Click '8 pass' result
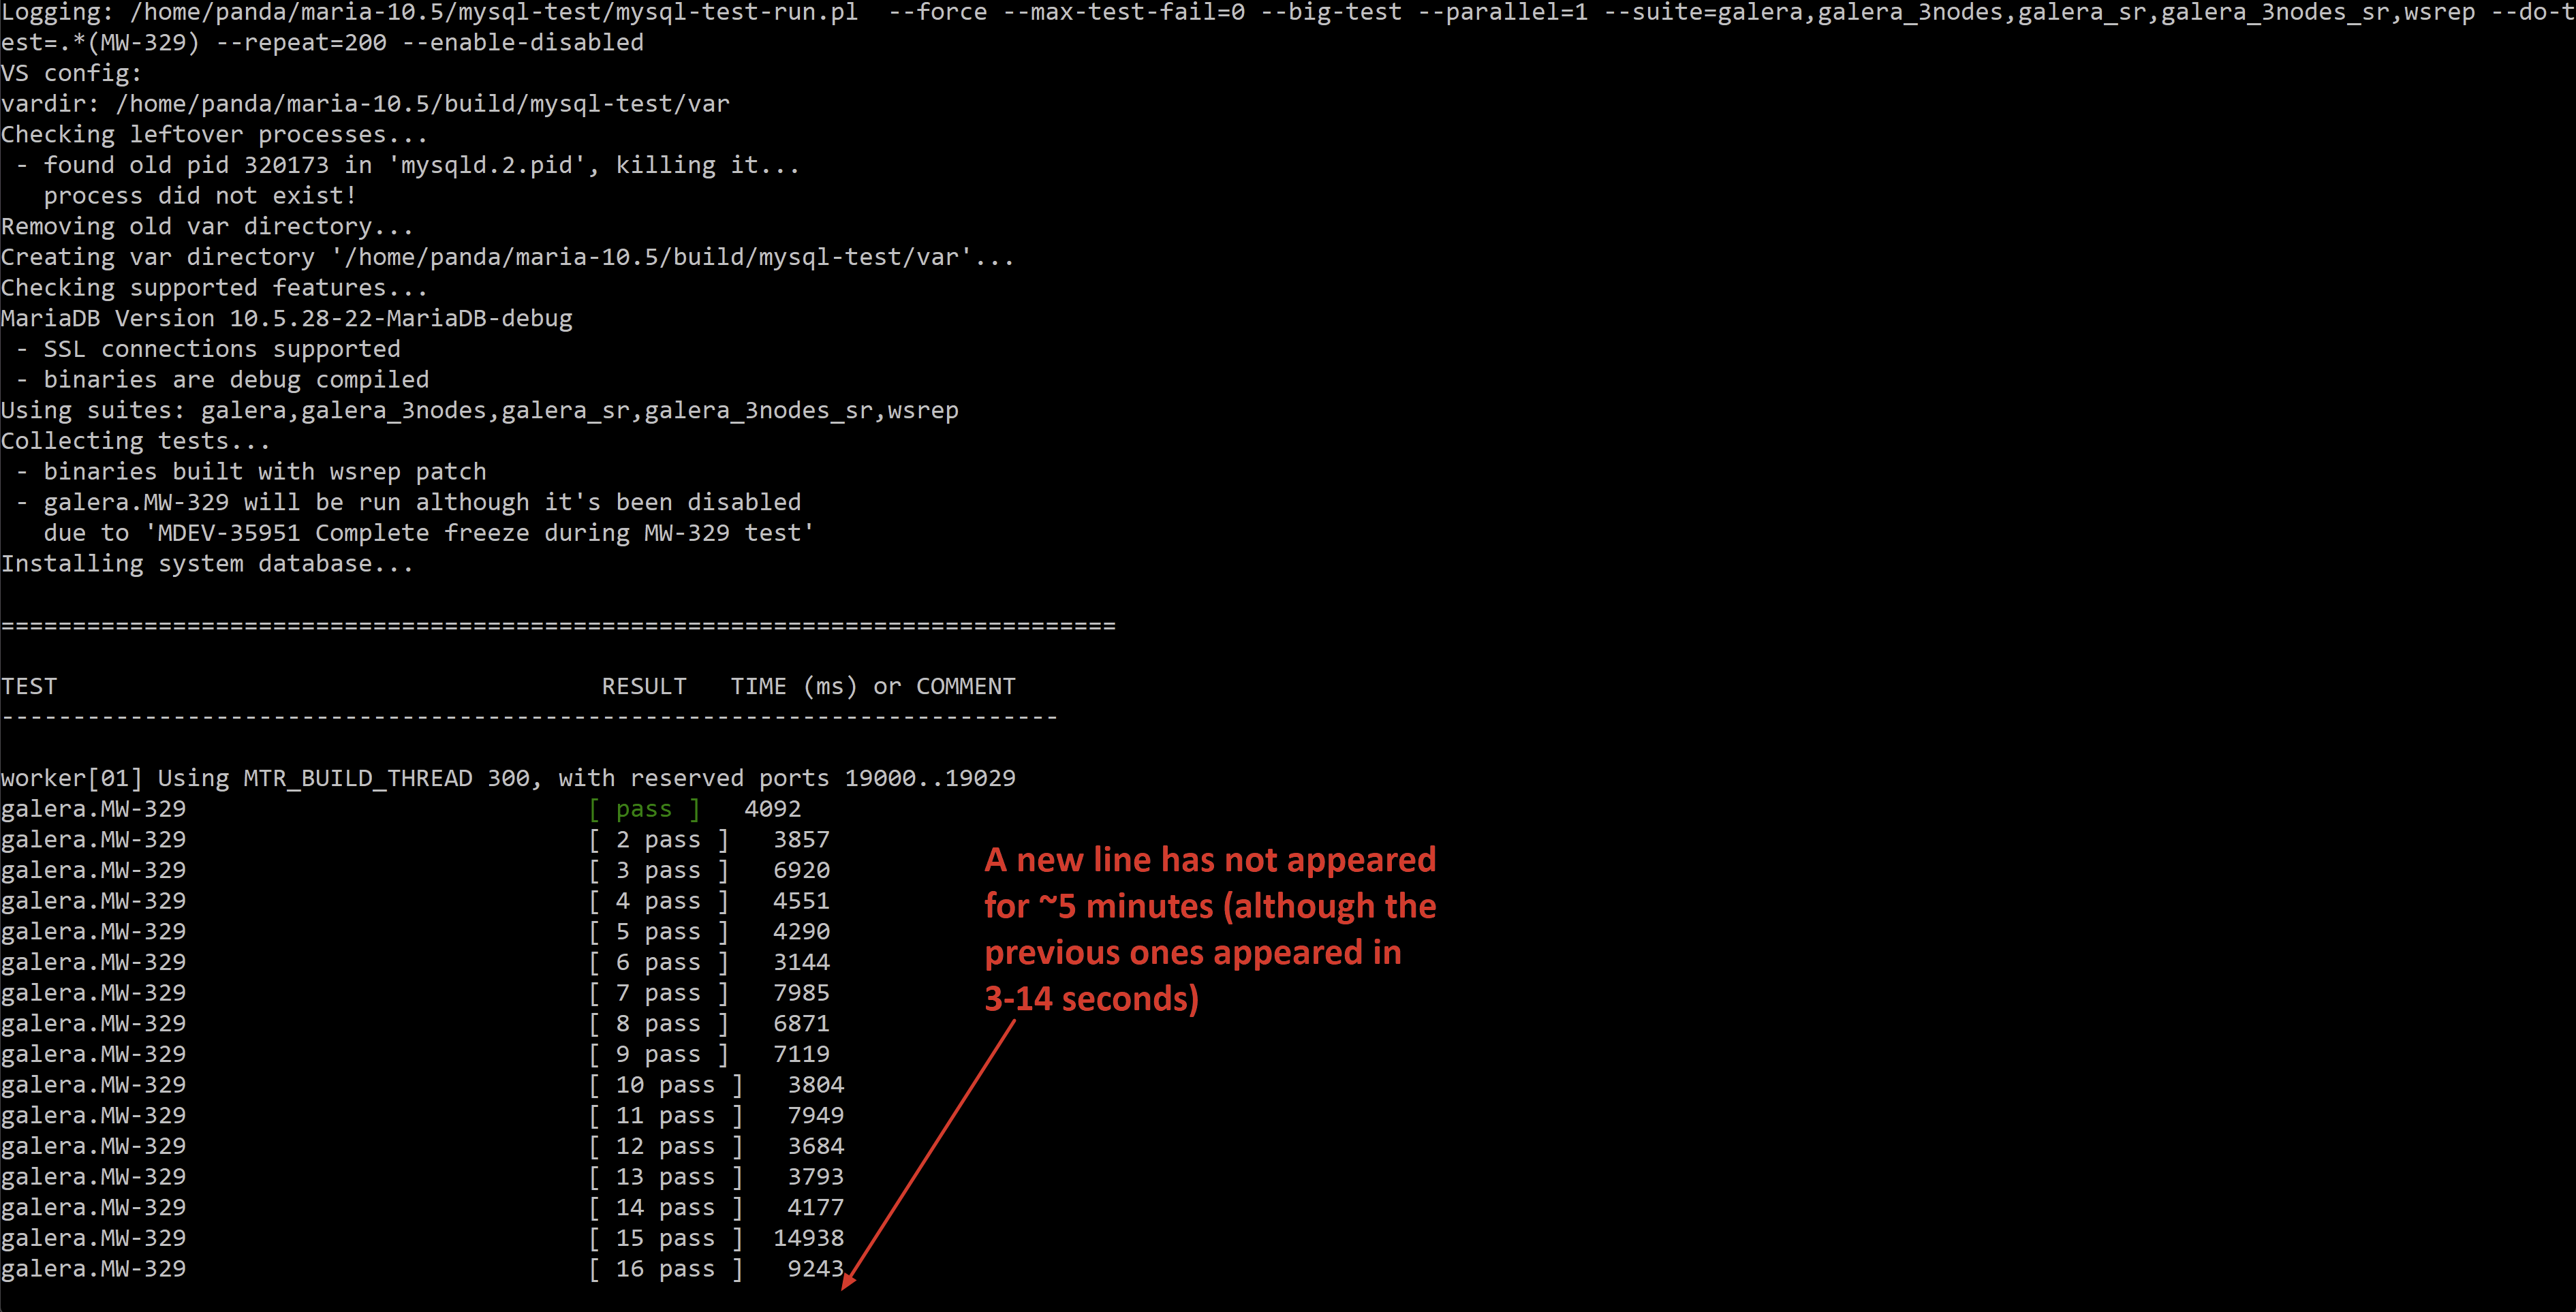This screenshot has width=2576, height=1312. point(658,1024)
